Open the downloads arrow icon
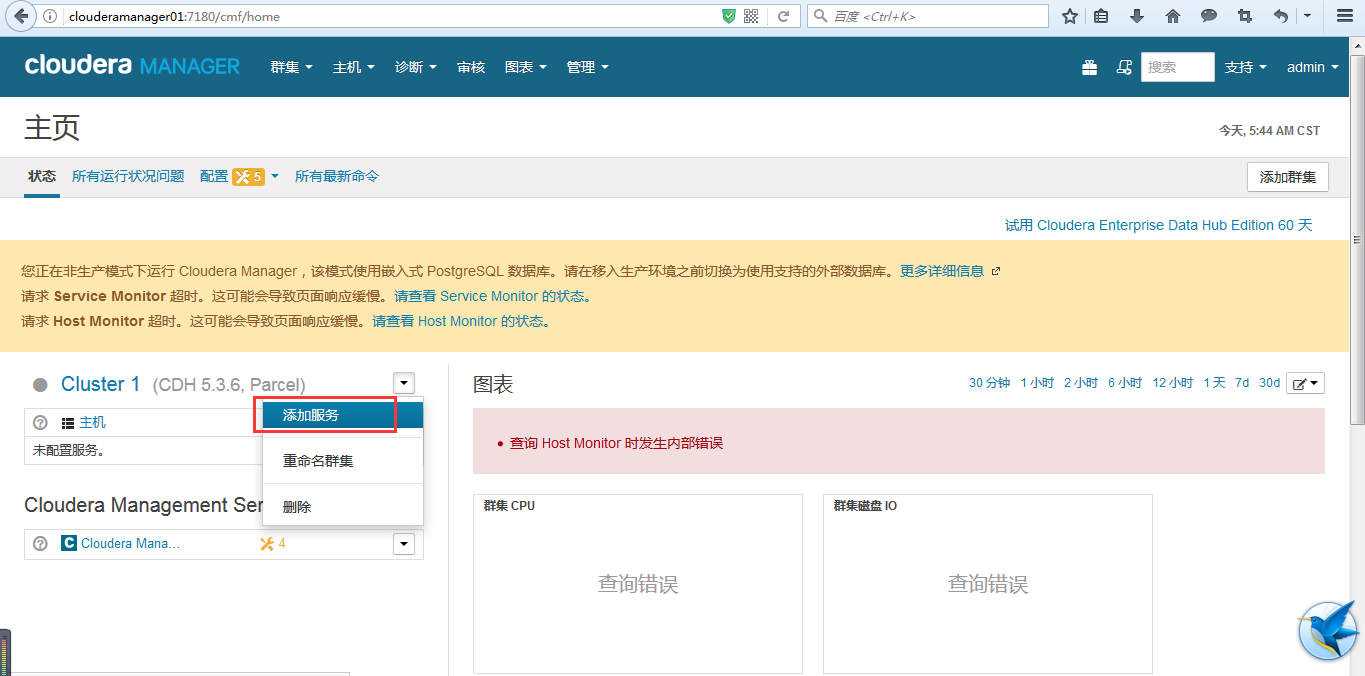The height and width of the screenshot is (676, 1365). coord(1137,16)
